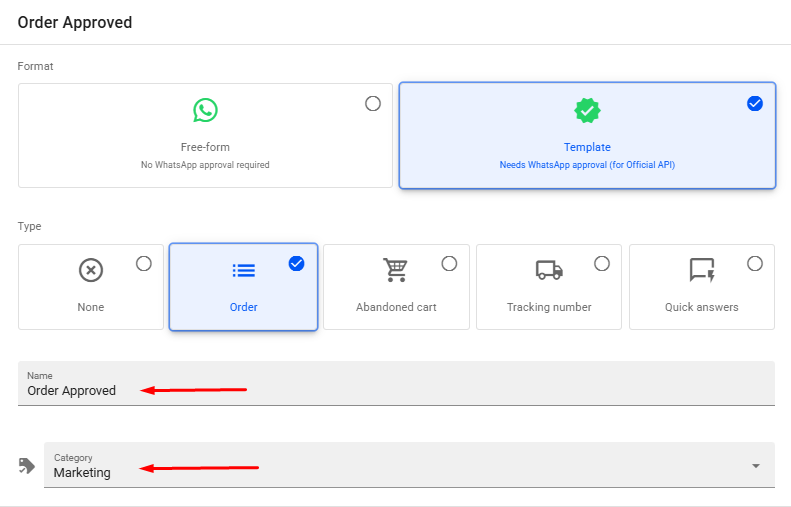Click the tag icon beside Category
This screenshot has height=507, width=791.
click(x=27, y=465)
